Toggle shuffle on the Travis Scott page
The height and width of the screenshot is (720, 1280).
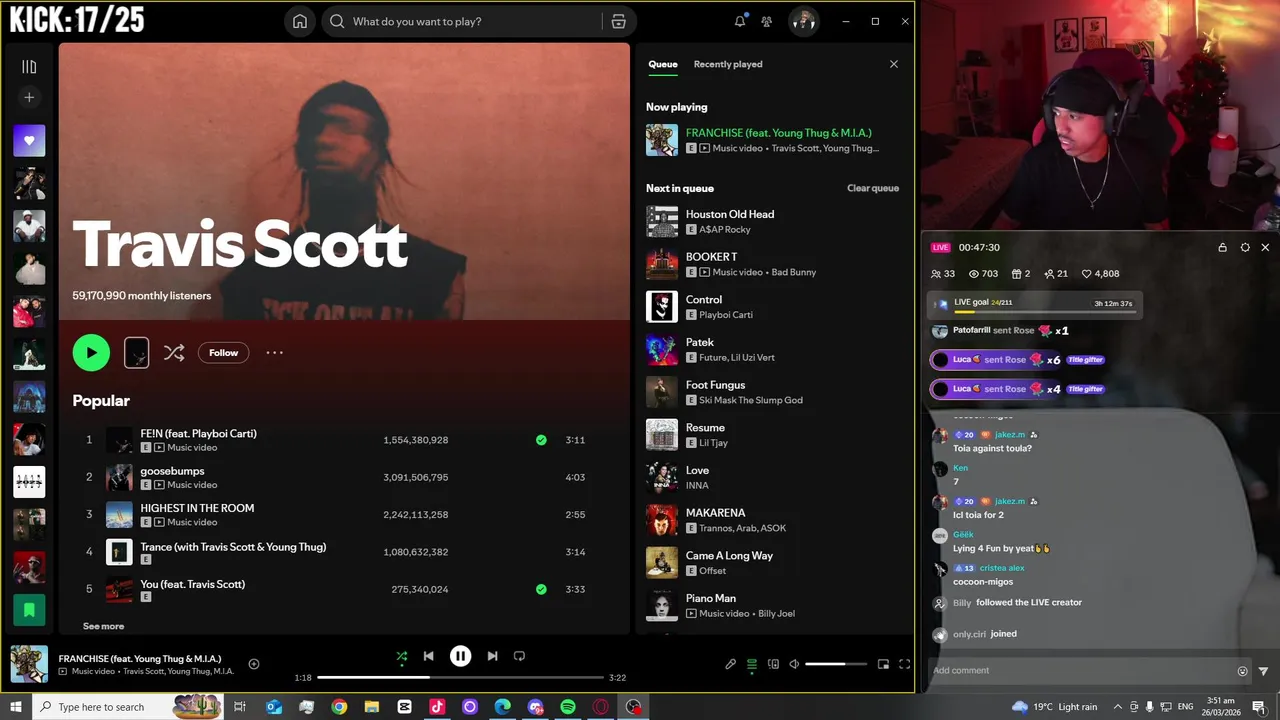click(174, 352)
